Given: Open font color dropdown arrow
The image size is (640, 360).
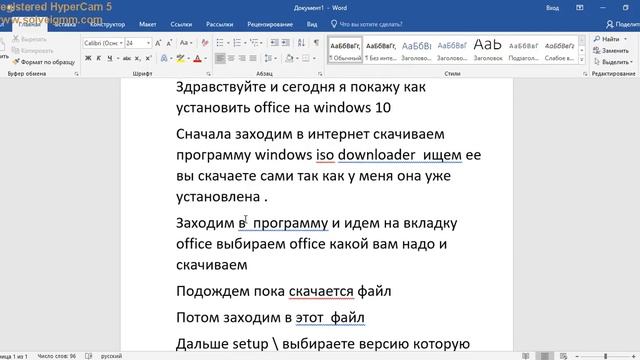Looking at the screenshot, I should point(205,58).
